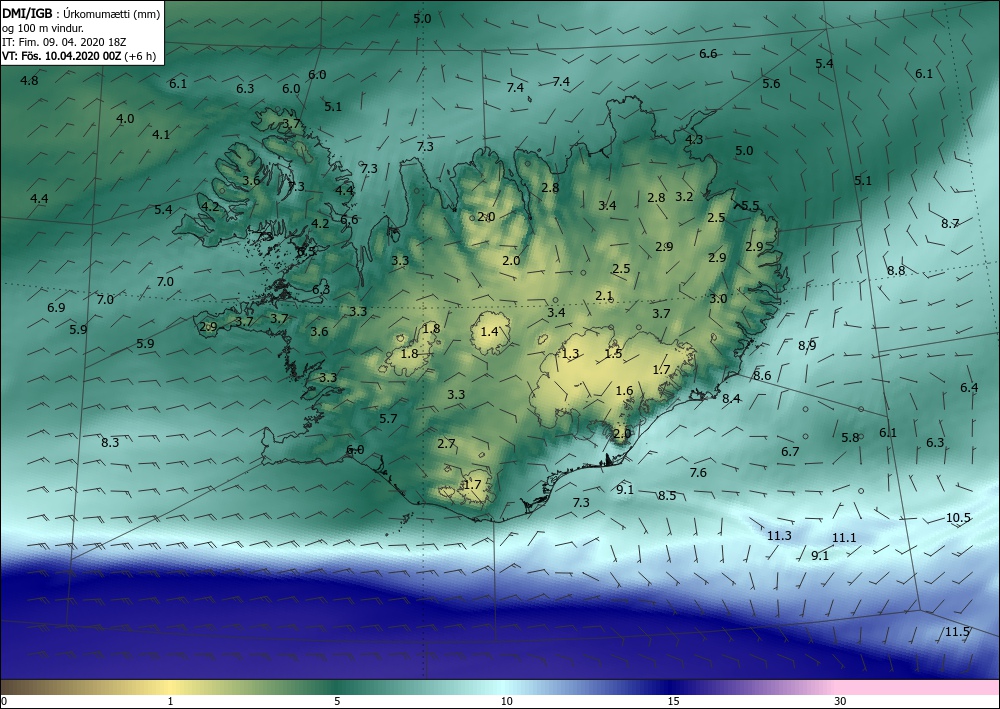Viewport: 1000px width, 709px height.
Task: Click the color scale label '15'
Action: click(x=673, y=701)
